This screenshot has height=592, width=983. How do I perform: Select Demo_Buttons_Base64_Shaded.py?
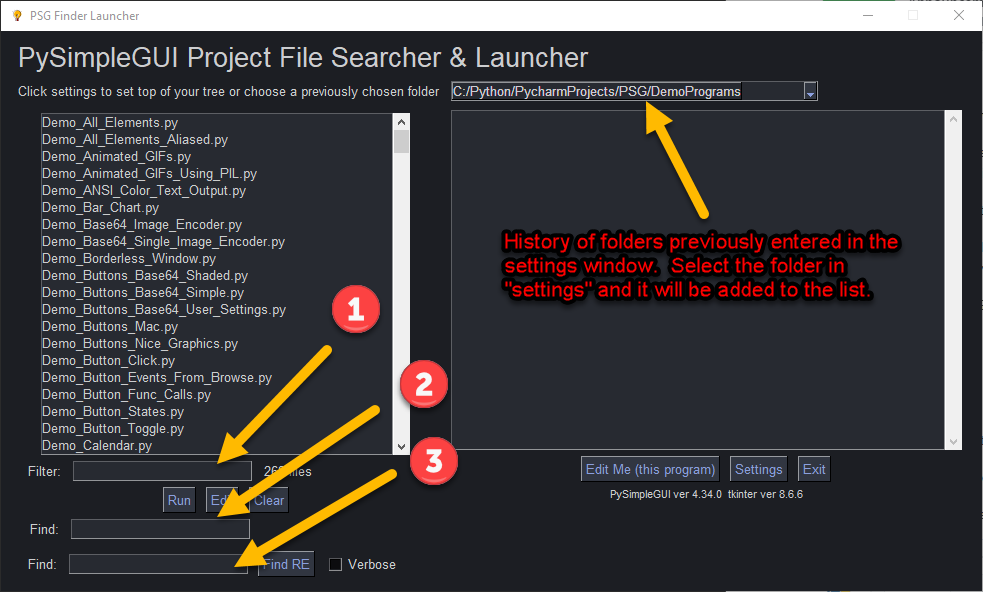click(x=145, y=275)
